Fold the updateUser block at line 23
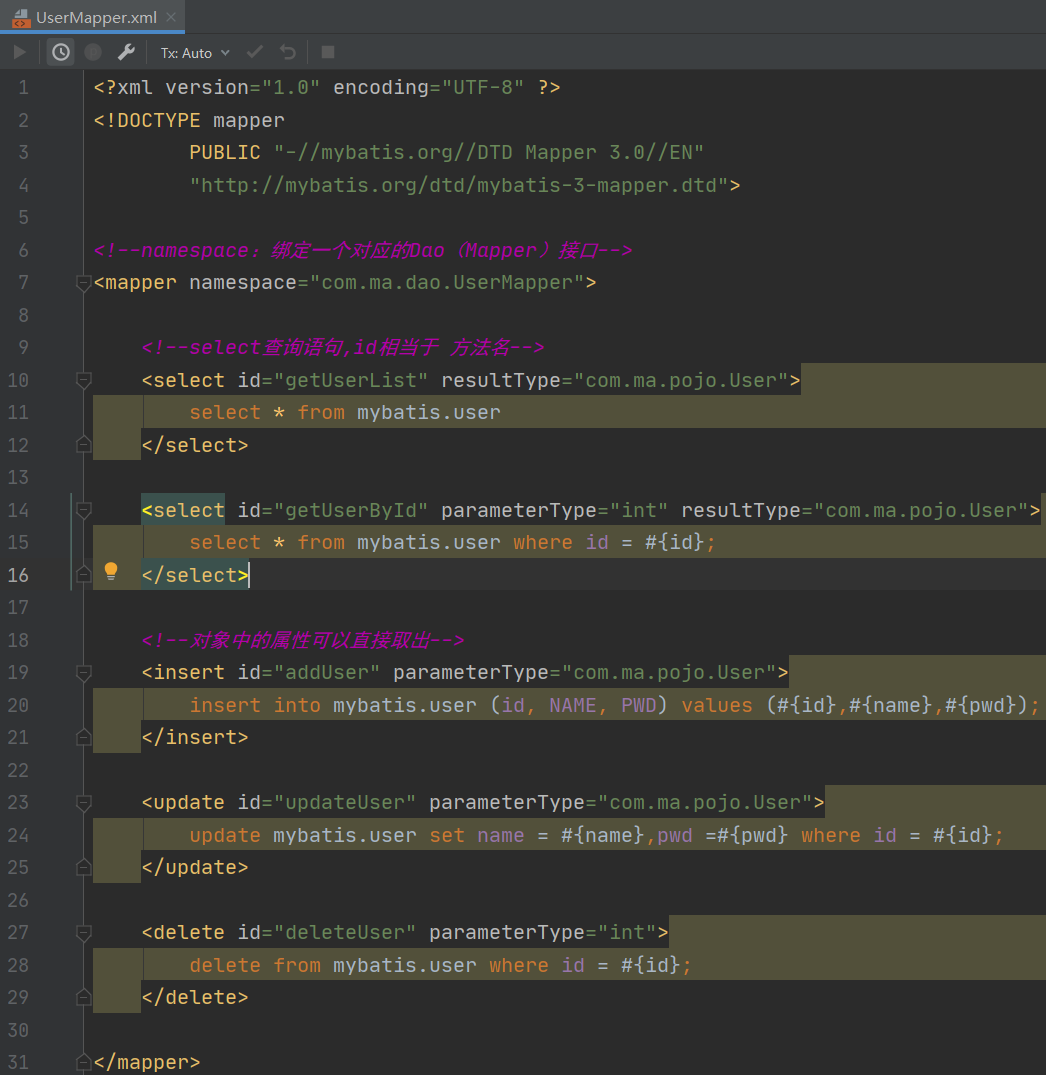This screenshot has width=1046, height=1075. point(84,802)
